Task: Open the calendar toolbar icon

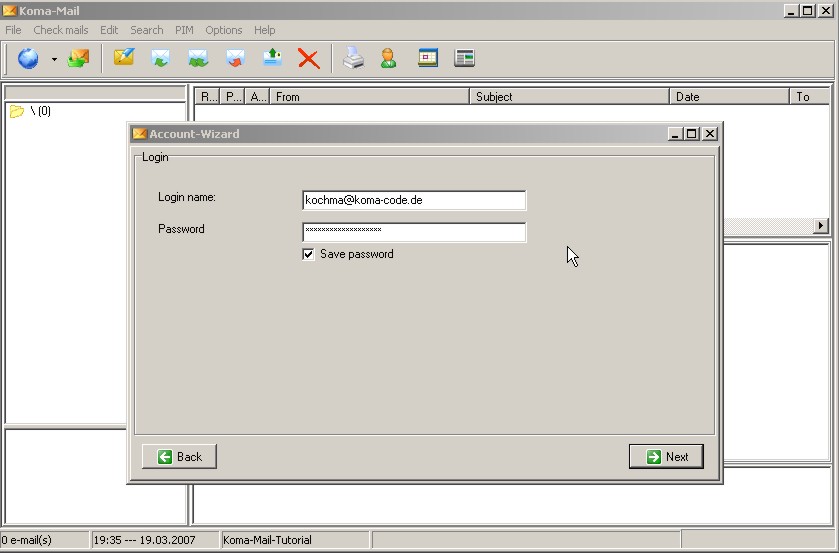Action: coord(428,58)
